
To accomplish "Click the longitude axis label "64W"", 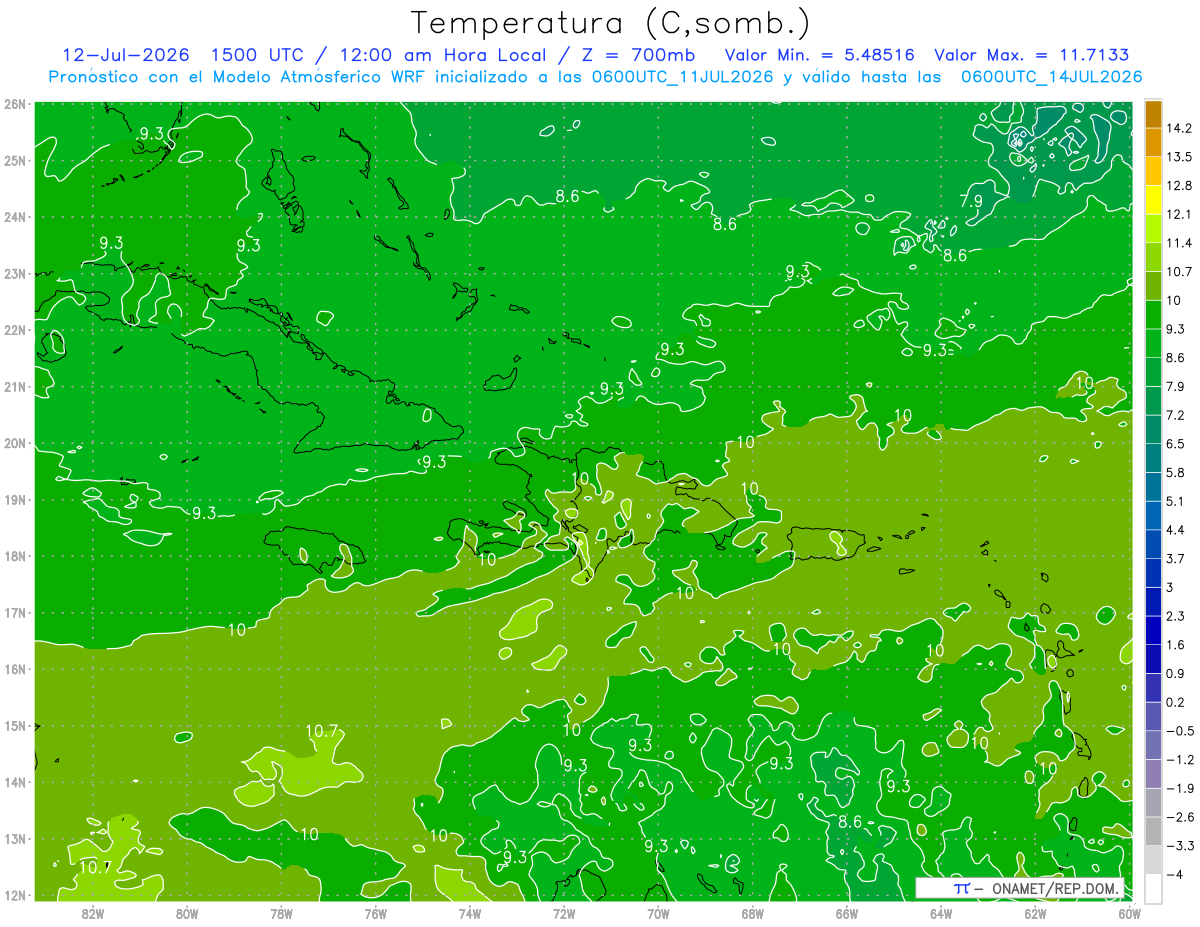I will pos(941,913).
